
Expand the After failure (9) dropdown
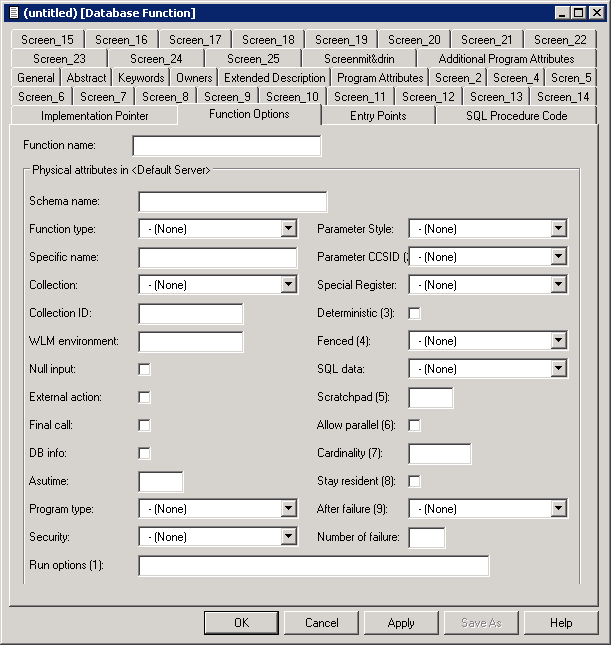tap(558, 509)
